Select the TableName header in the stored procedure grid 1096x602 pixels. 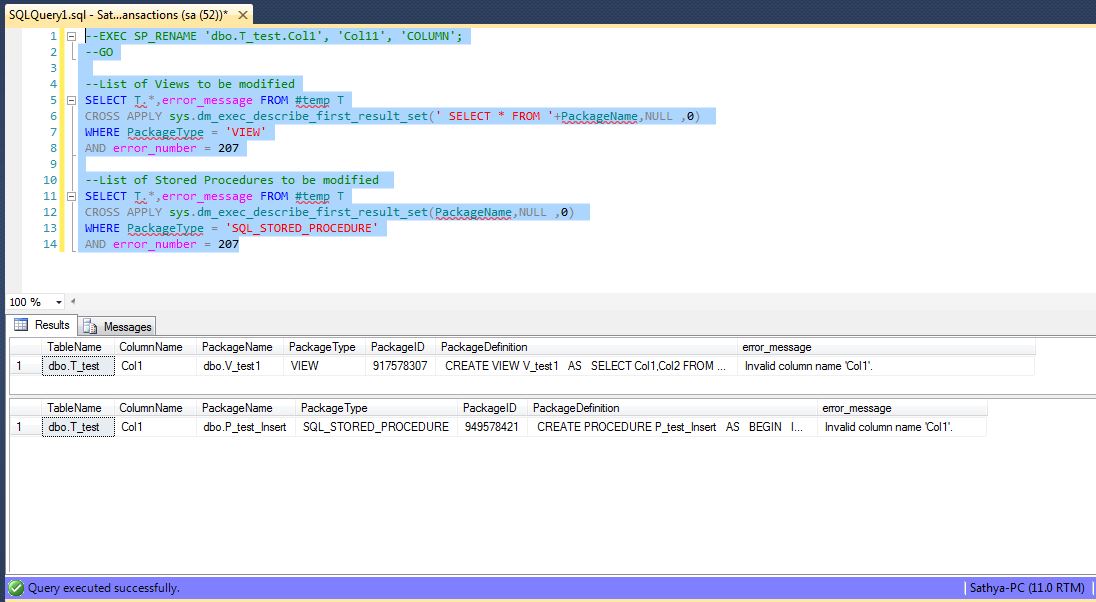[x=78, y=408]
